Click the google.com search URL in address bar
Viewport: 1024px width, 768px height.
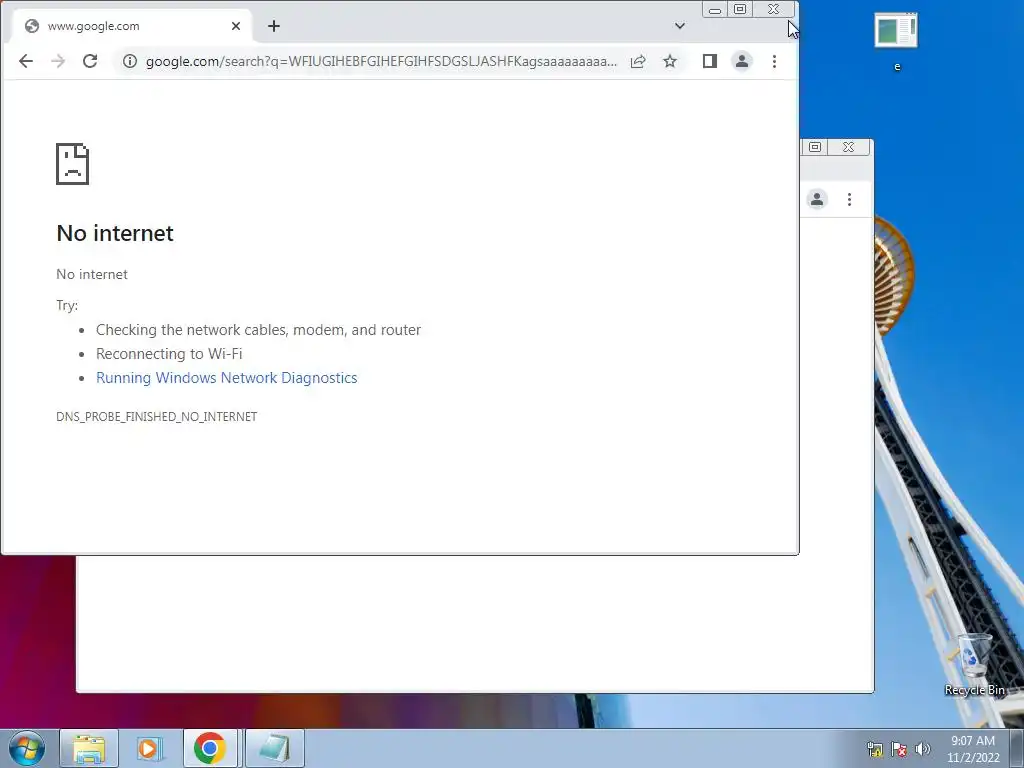[381, 61]
